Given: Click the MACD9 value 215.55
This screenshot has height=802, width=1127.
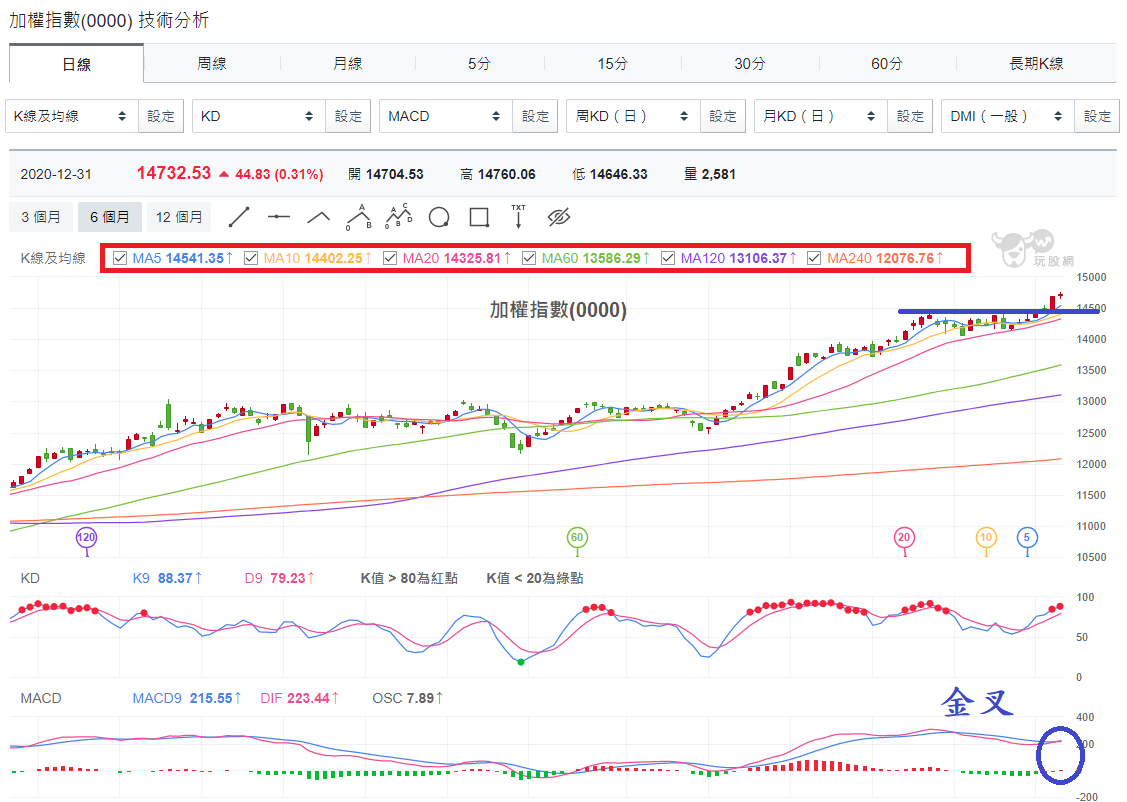Looking at the screenshot, I should [x=211, y=698].
